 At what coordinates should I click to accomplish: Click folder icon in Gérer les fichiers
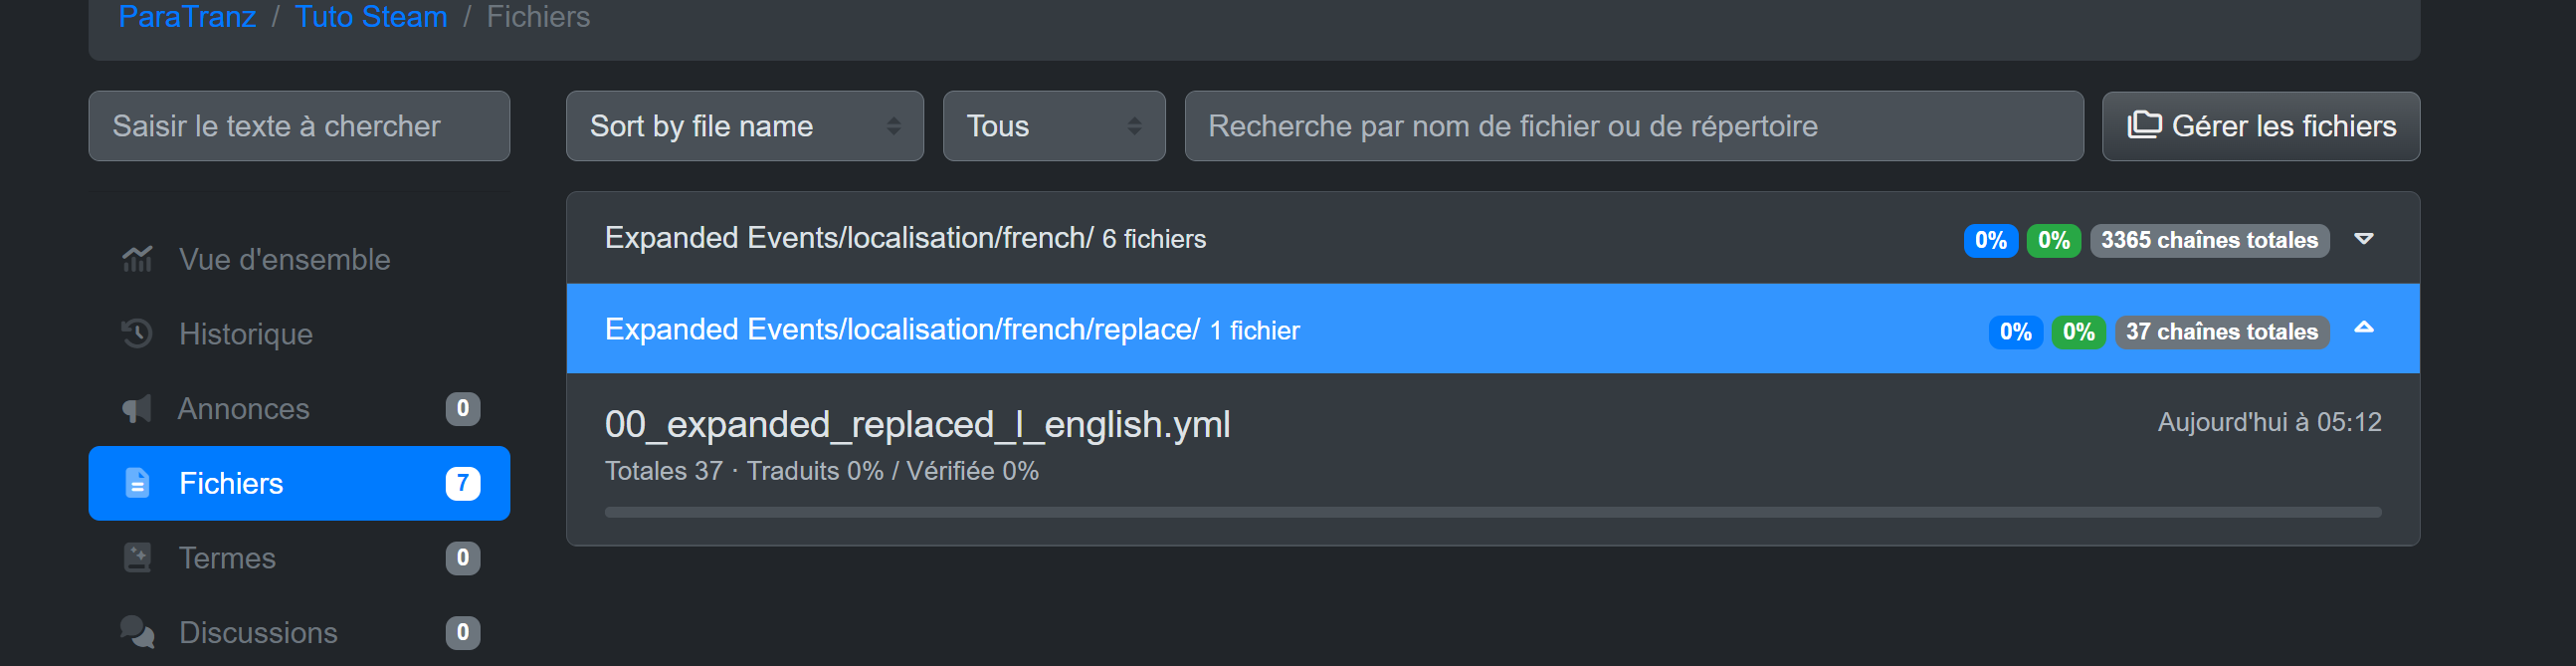point(2144,125)
